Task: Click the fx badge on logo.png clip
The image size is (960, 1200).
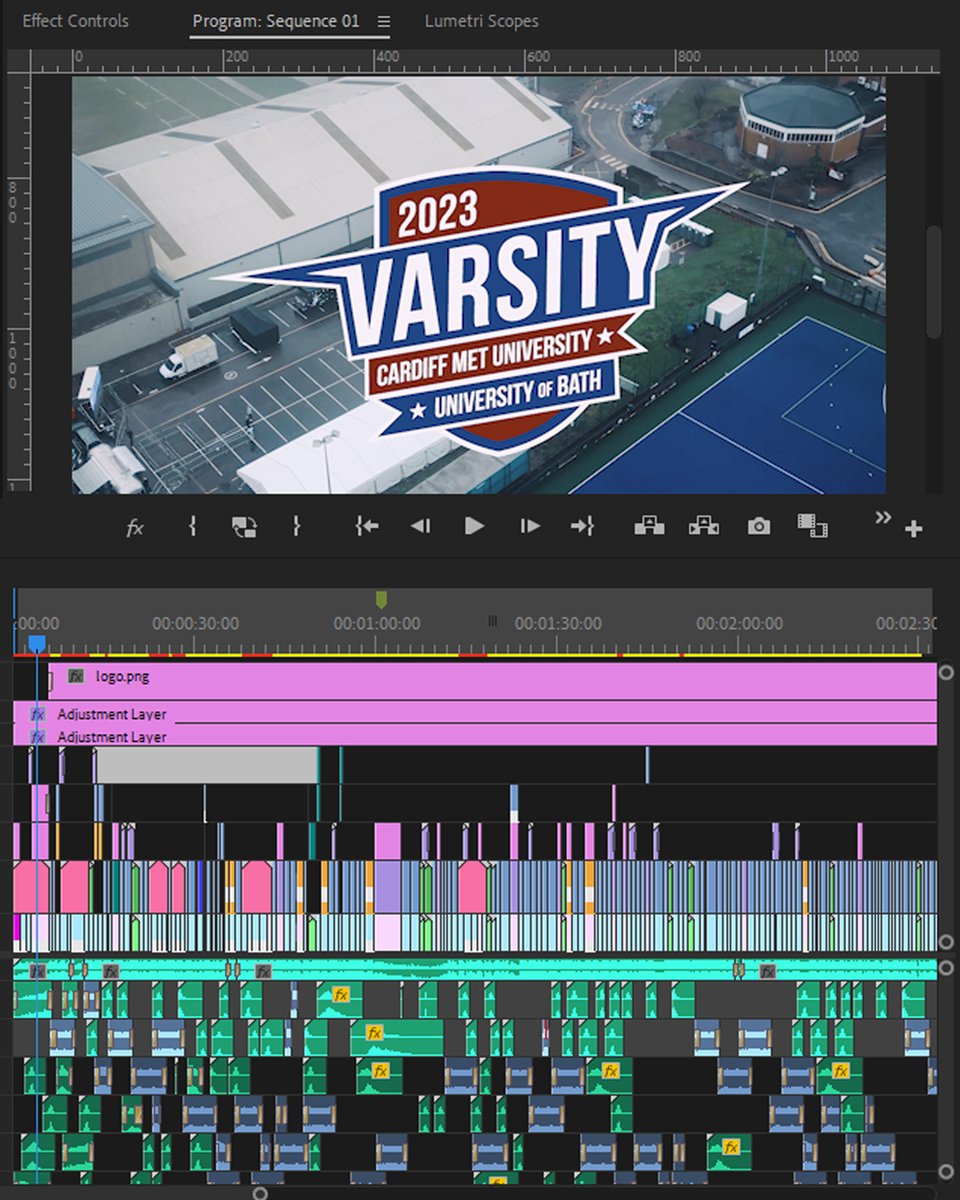Action: (76, 676)
